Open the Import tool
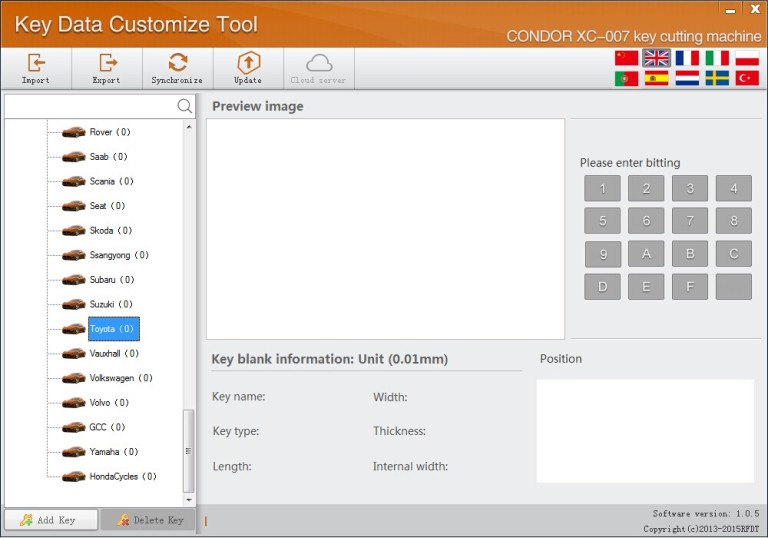This screenshot has height=538, width=768. pos(36,69)
